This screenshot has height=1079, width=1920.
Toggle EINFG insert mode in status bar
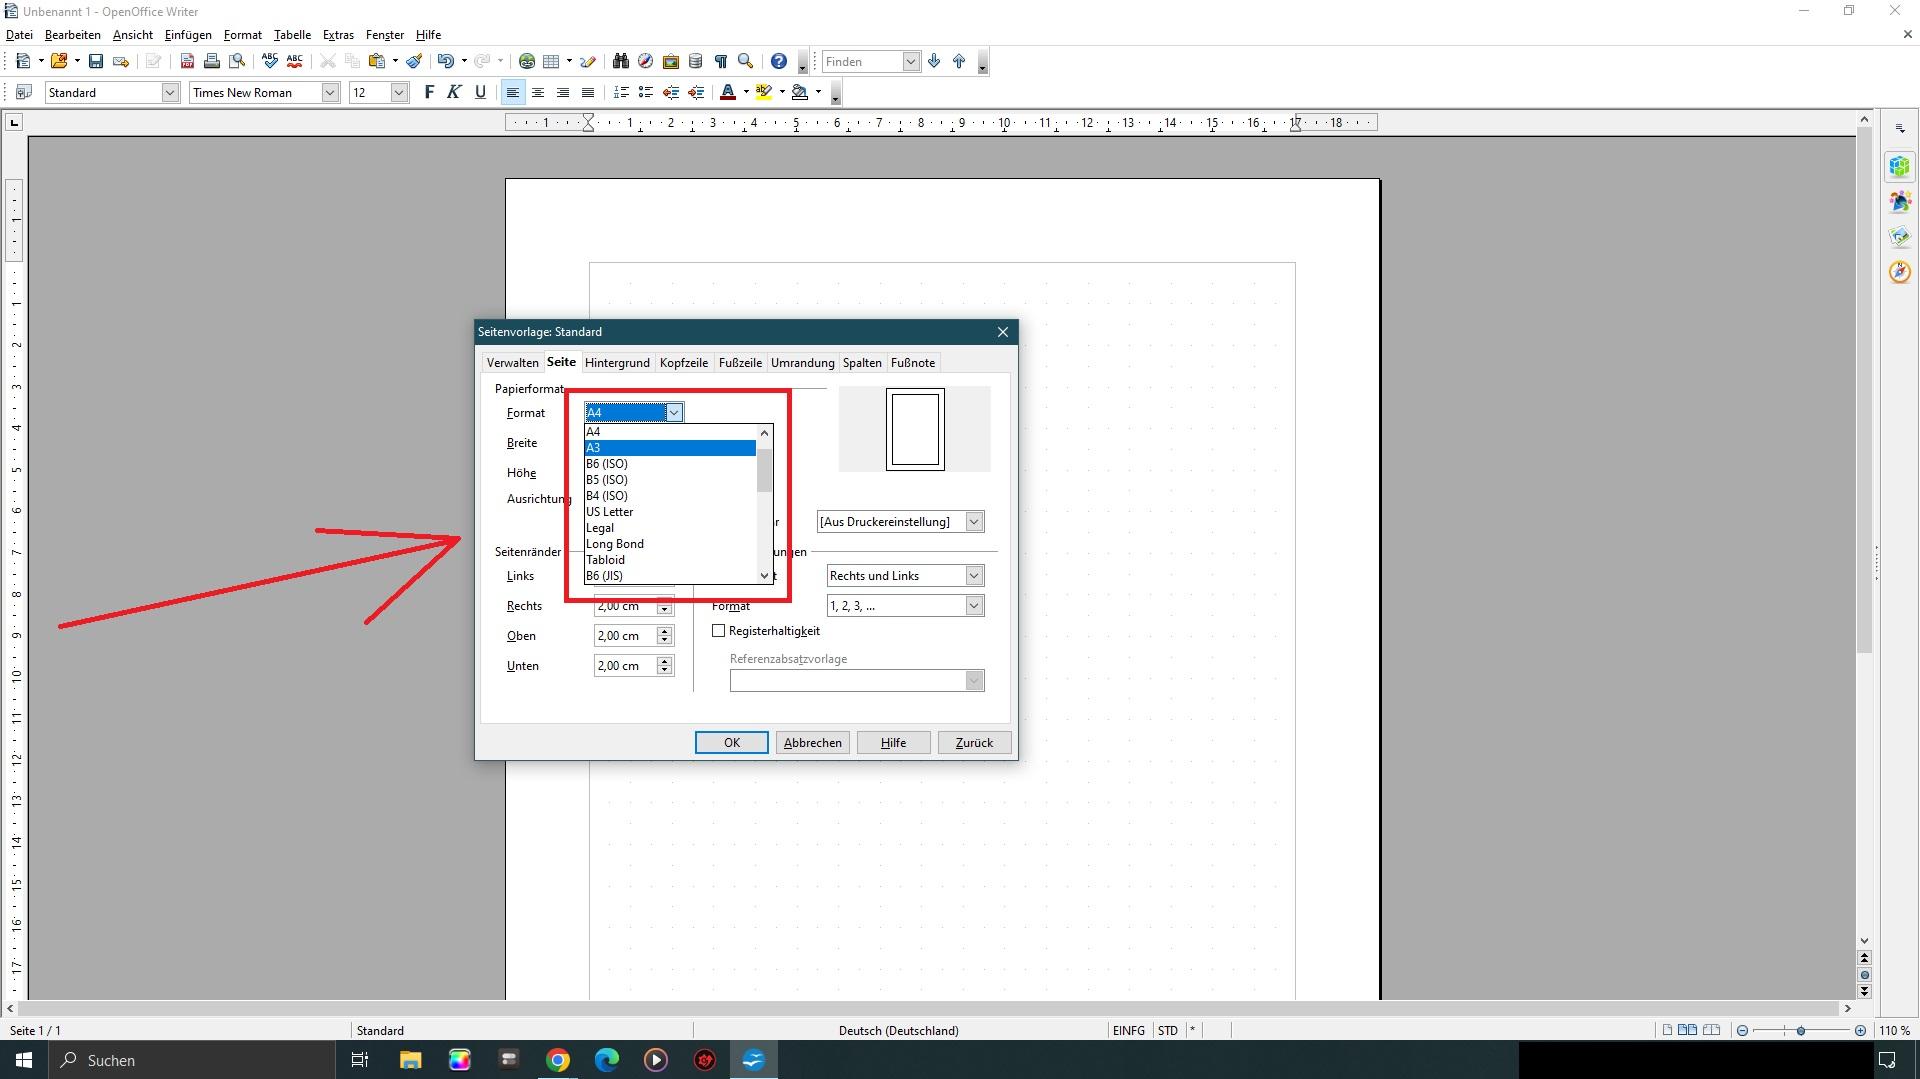pos(1128,1030)
